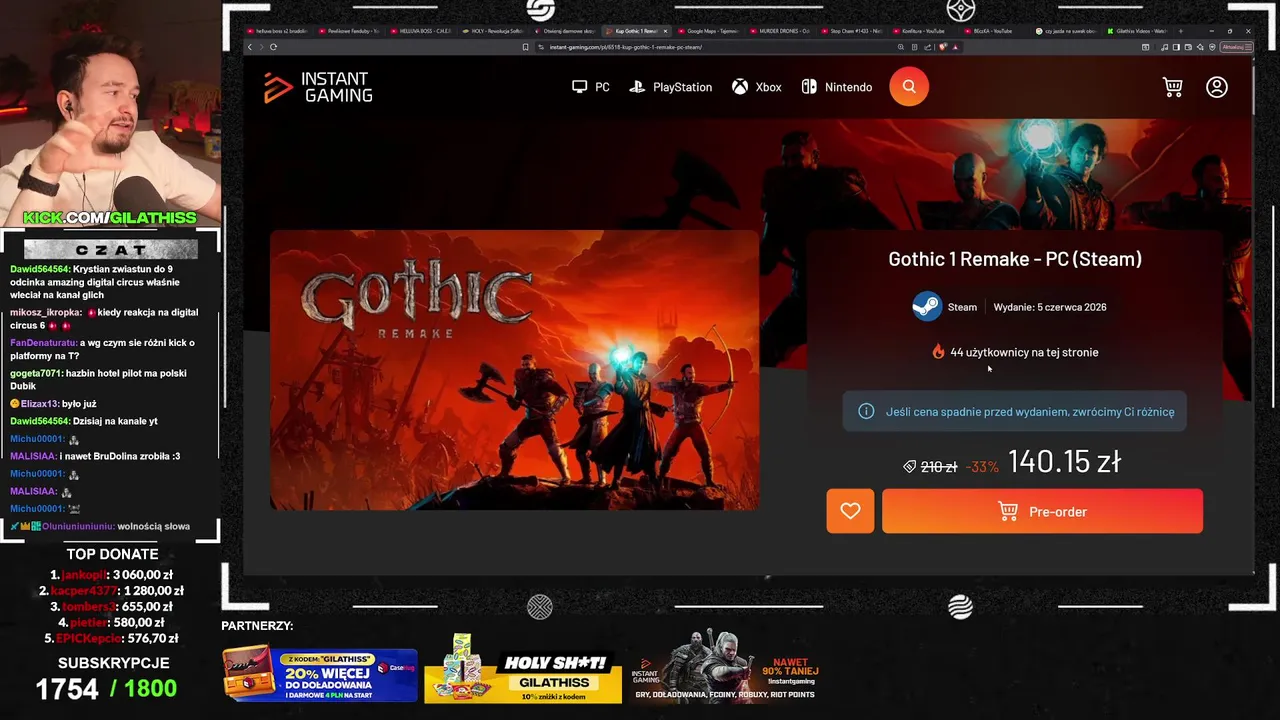Viewport: 1280px width, 720px height.
Task: Click the refund notice 'Jeśli cena spadnie' text
Action: (x=1030, y=411)
